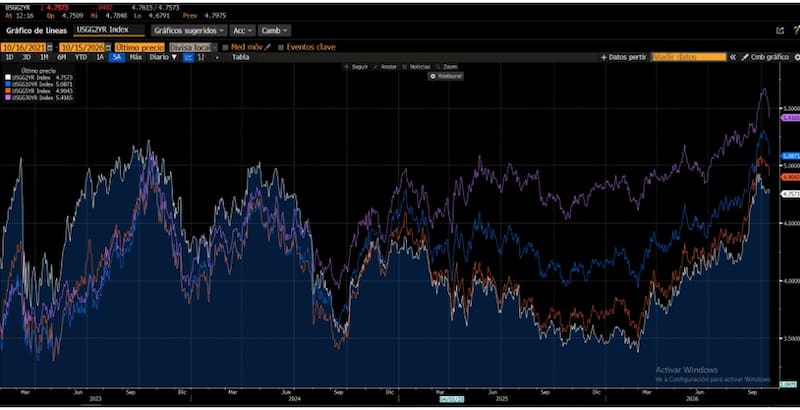Select the YTD range tab
This screenshot has width=800, height=410.
point(81,57)
